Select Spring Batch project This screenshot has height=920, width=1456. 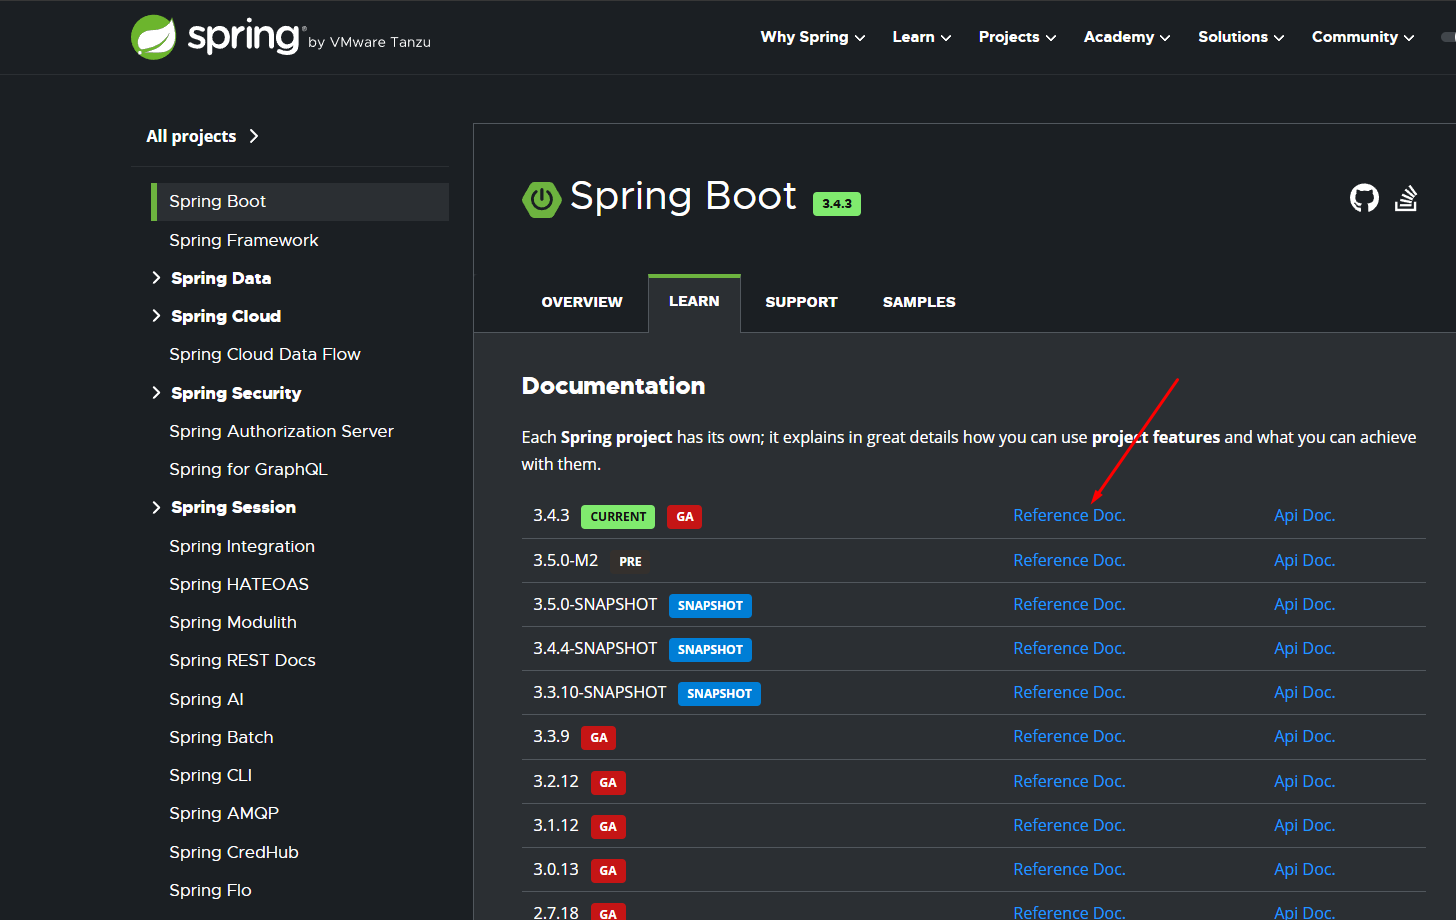[221, 737]
